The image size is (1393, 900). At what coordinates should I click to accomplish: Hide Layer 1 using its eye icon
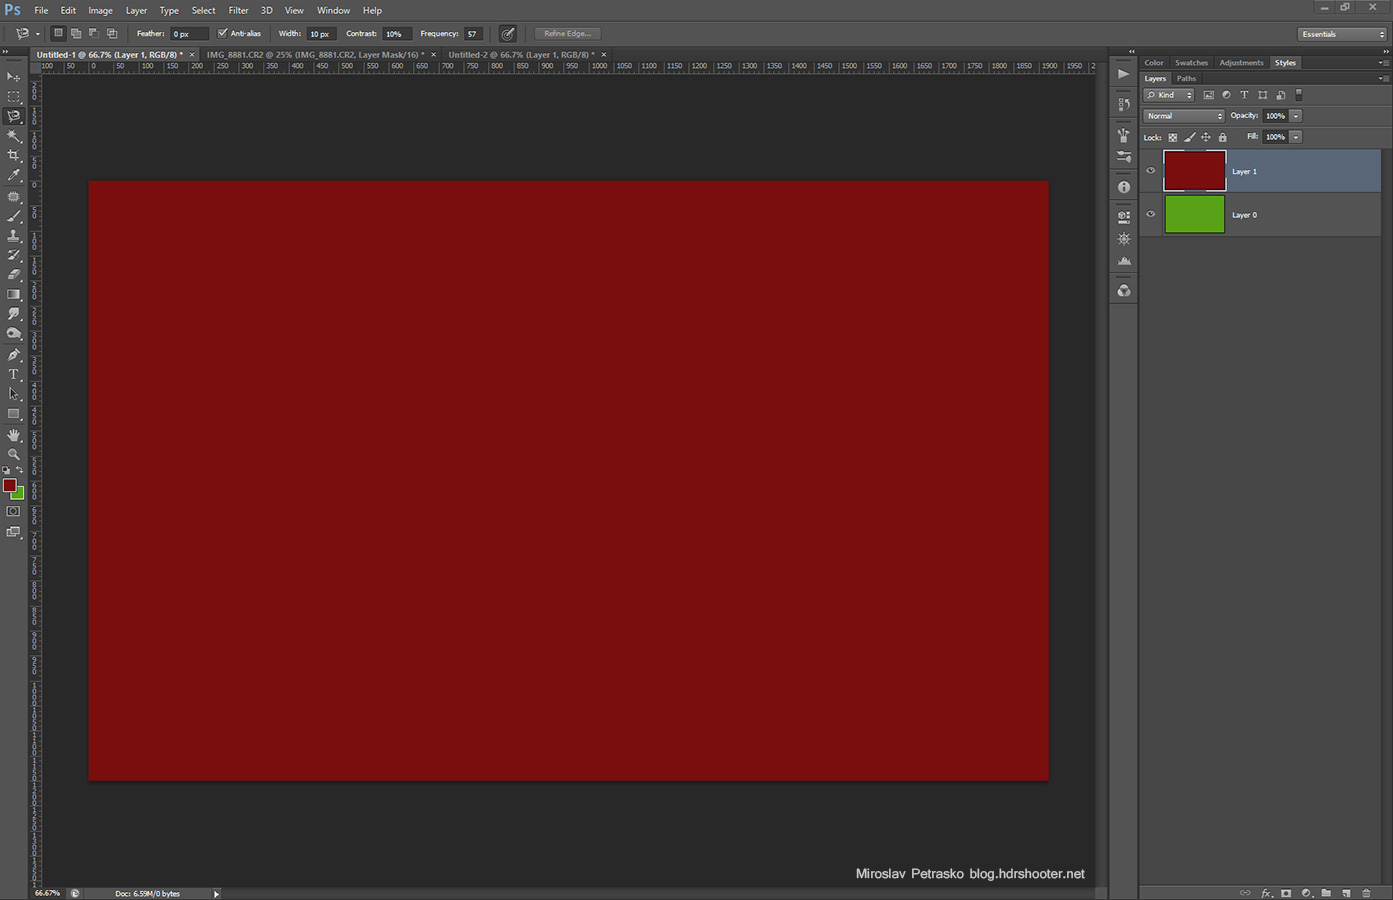point(1150,171)
